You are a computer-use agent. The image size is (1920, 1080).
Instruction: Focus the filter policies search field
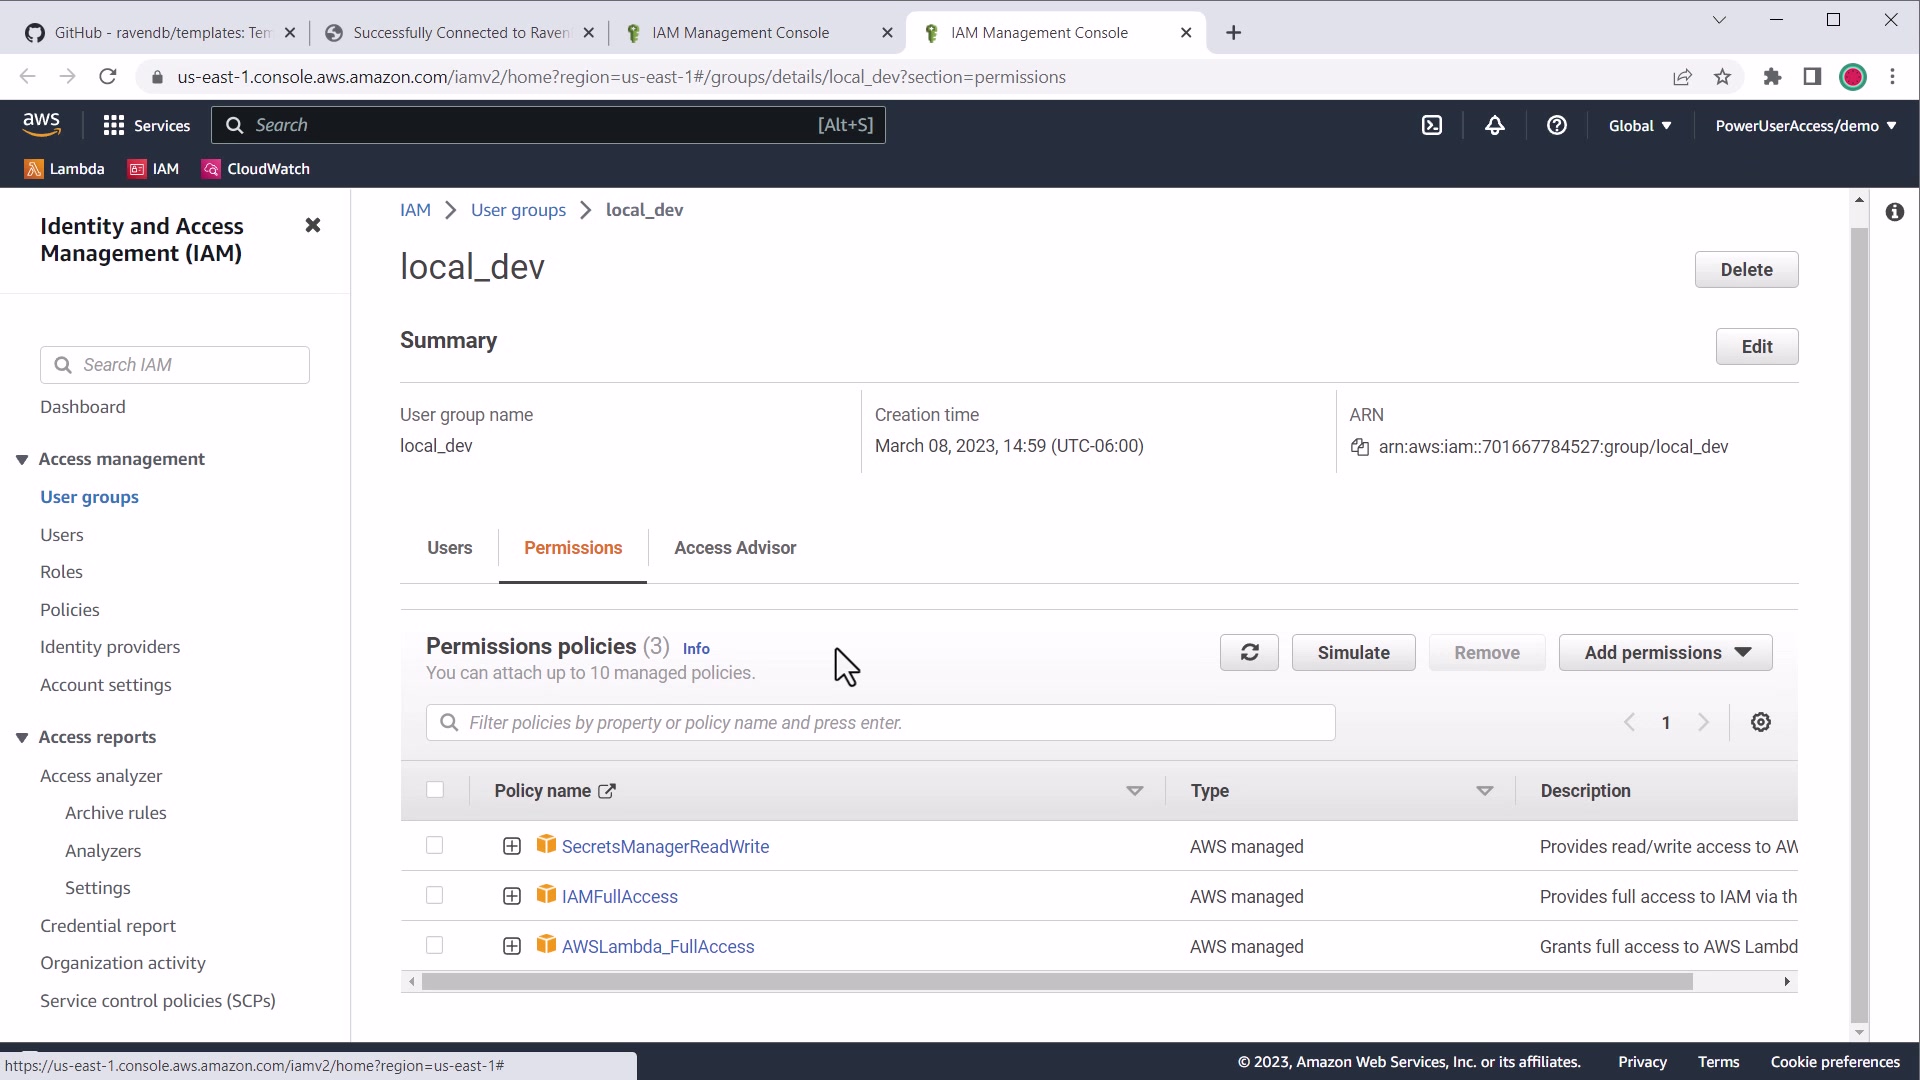[880, 723]
